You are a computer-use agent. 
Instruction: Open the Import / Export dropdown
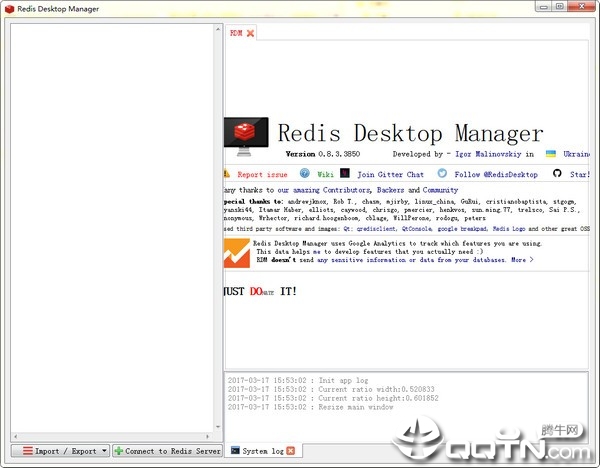pos(60,451)
